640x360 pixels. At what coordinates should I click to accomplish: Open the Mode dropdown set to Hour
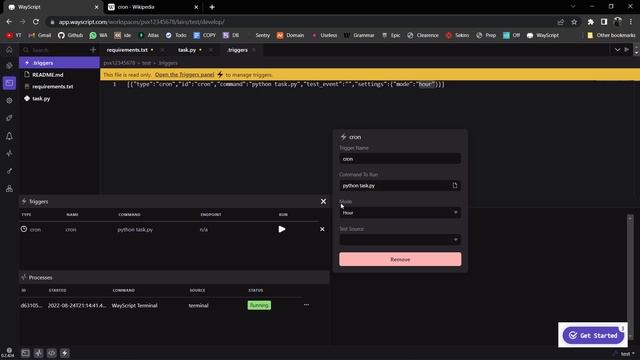[400, 213]
